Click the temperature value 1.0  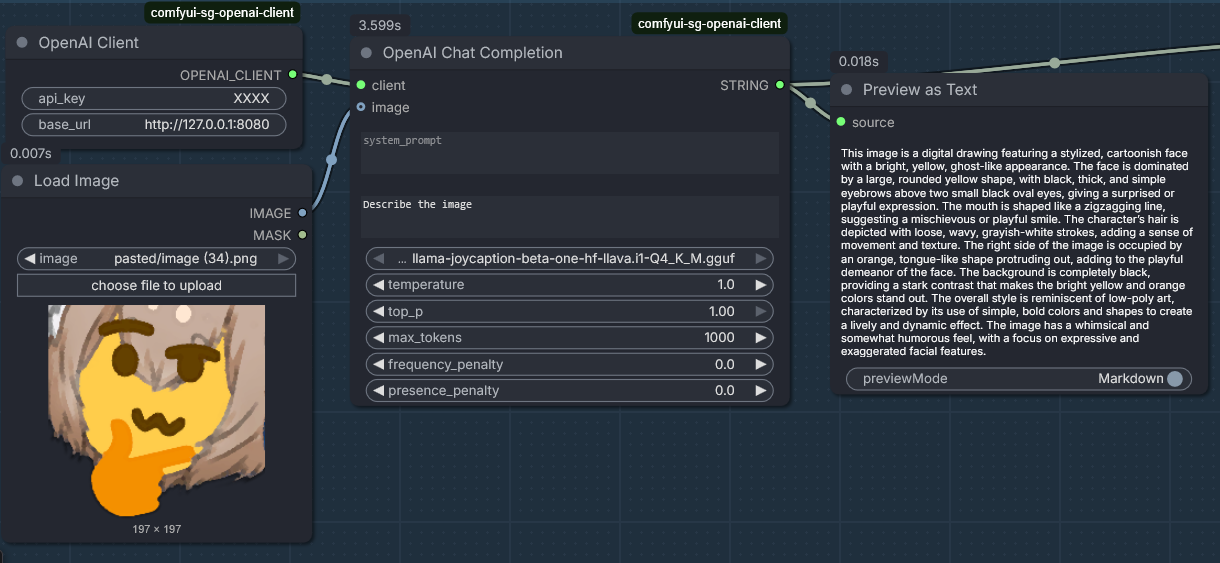(726, 285)
